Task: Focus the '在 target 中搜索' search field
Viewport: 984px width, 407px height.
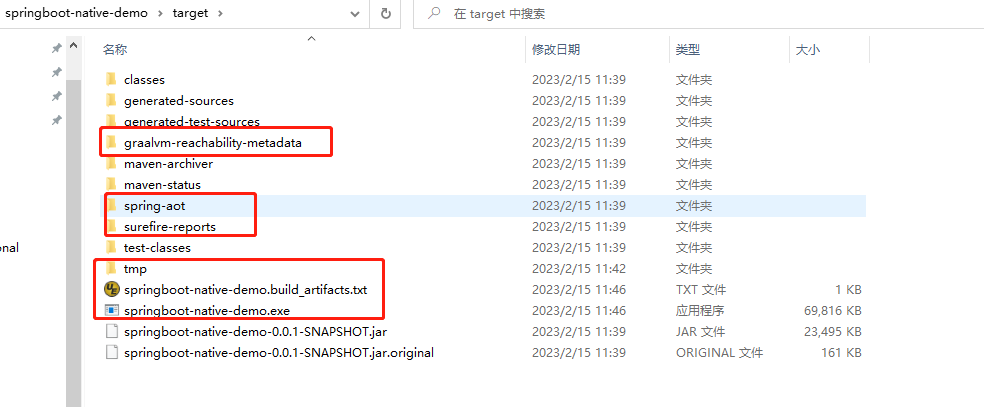Action: click(698, 14)
